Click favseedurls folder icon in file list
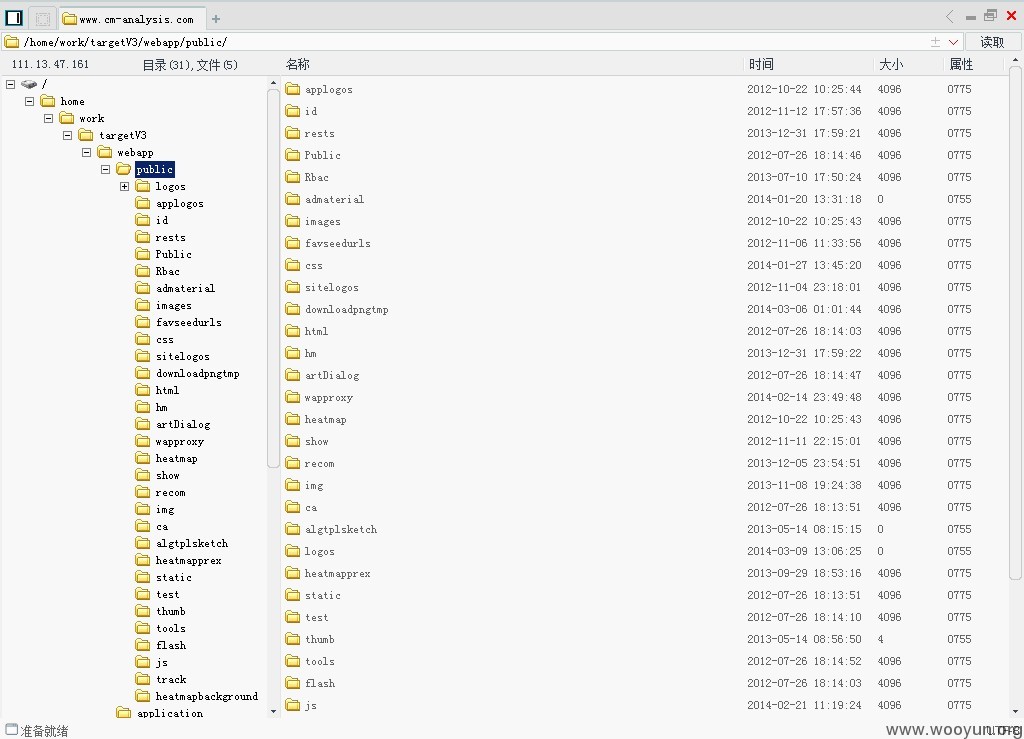Image resolution: width=1024 pixels, height=739 pixels. [293, 243]
